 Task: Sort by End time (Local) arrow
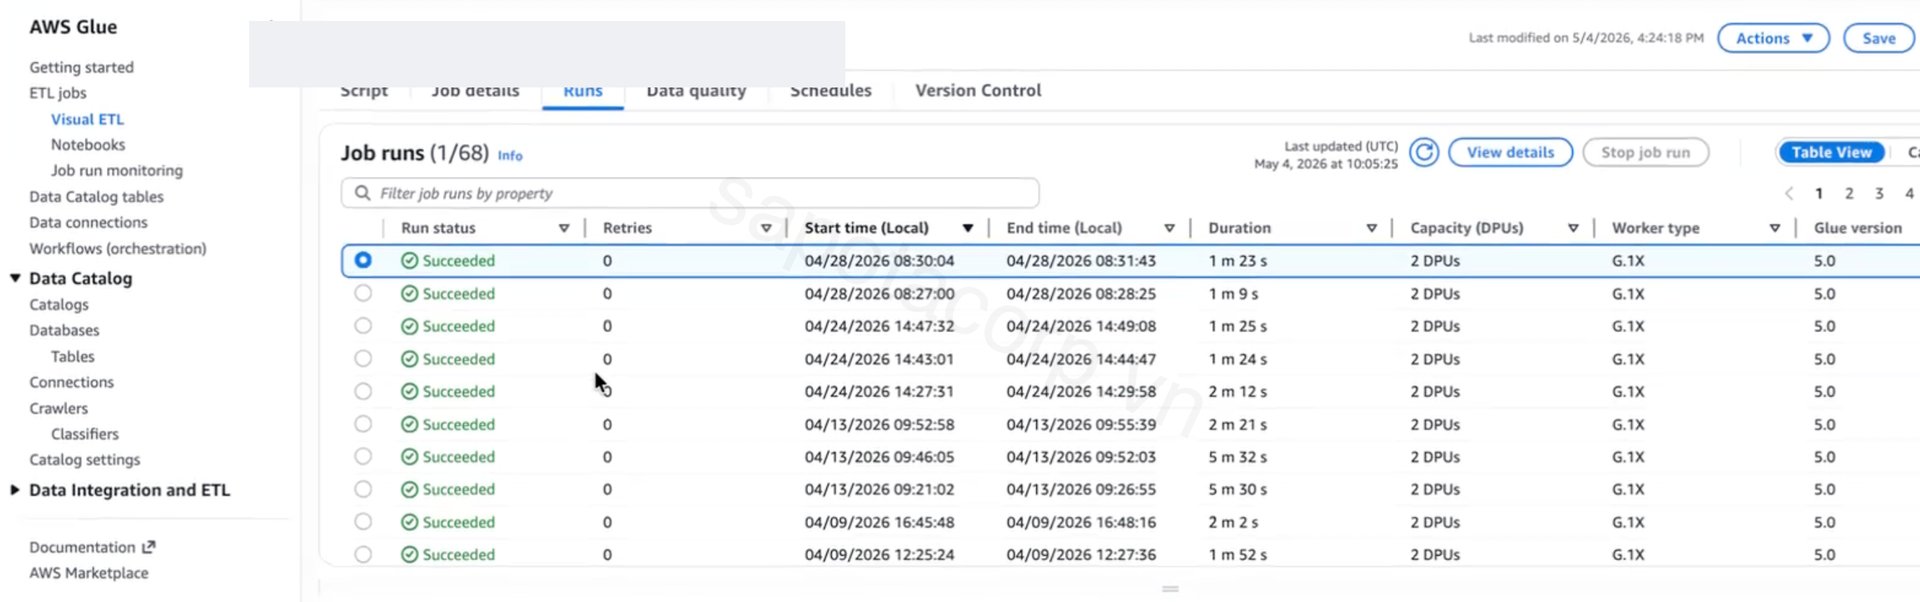[1169, 228]
